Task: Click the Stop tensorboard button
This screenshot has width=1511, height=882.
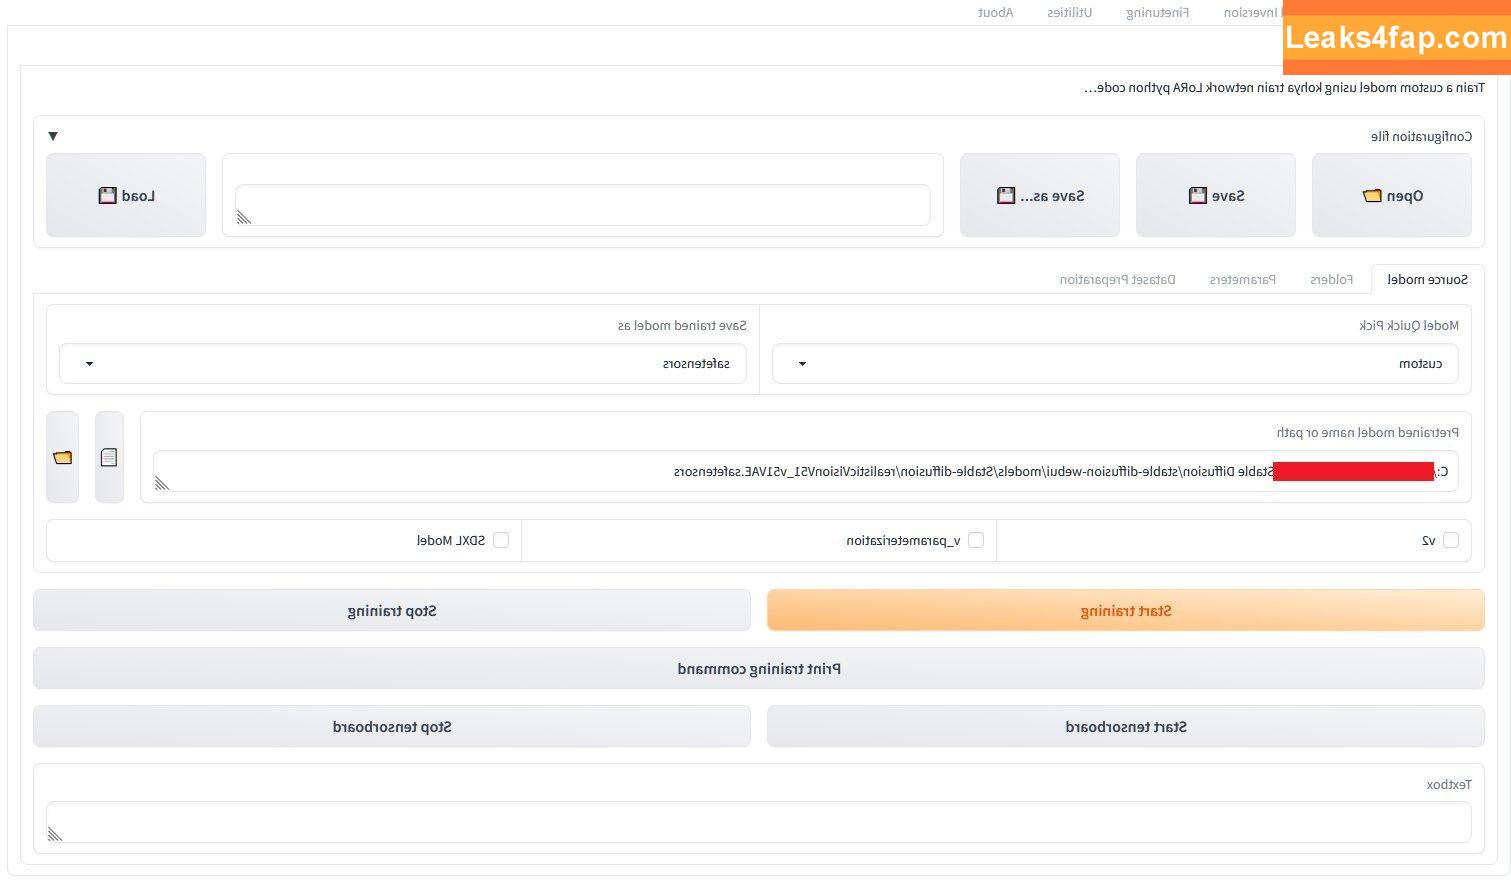Action: [x=391, y=726]
